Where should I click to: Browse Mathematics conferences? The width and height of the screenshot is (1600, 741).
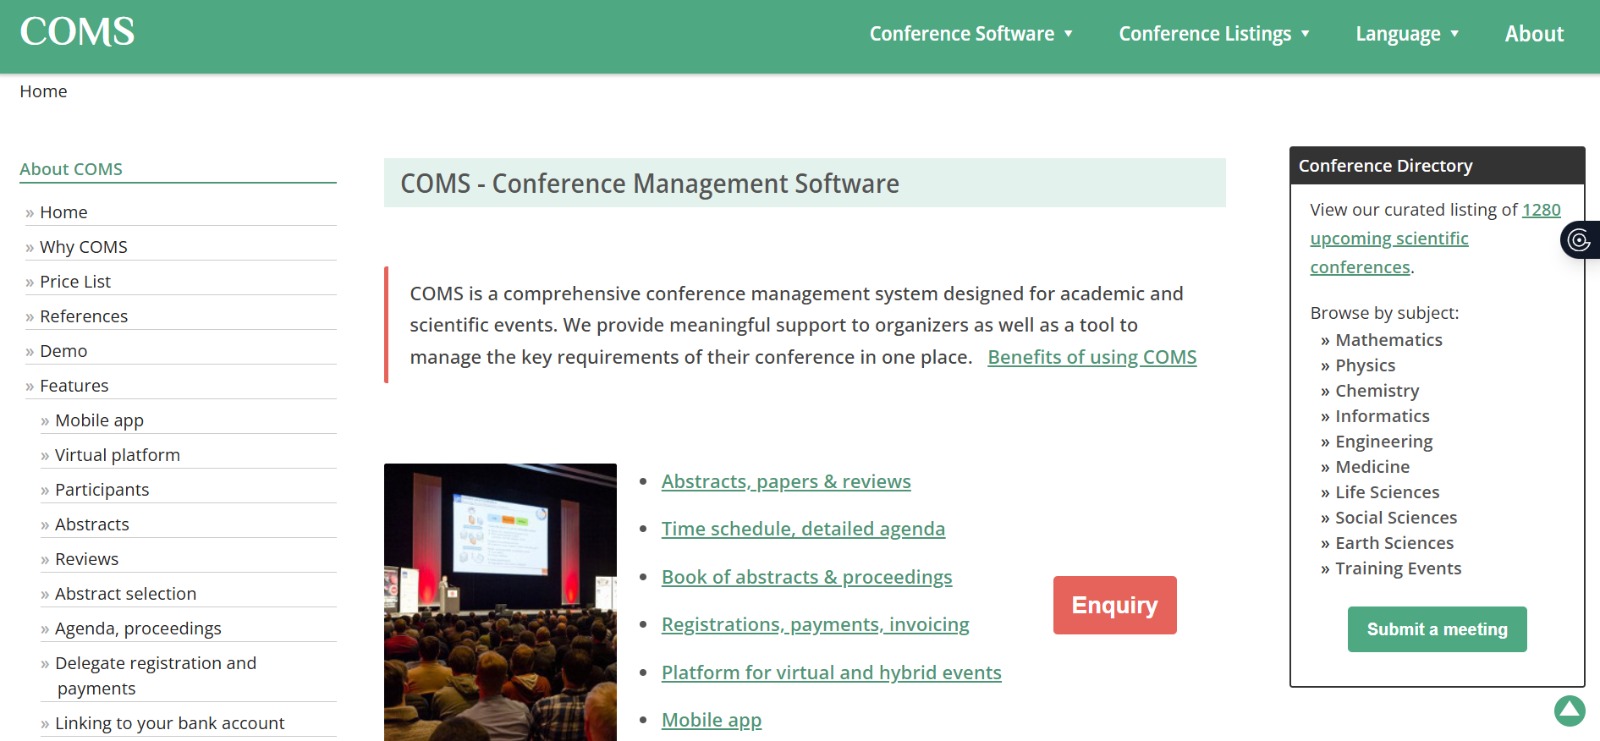tap(1389, 340)
